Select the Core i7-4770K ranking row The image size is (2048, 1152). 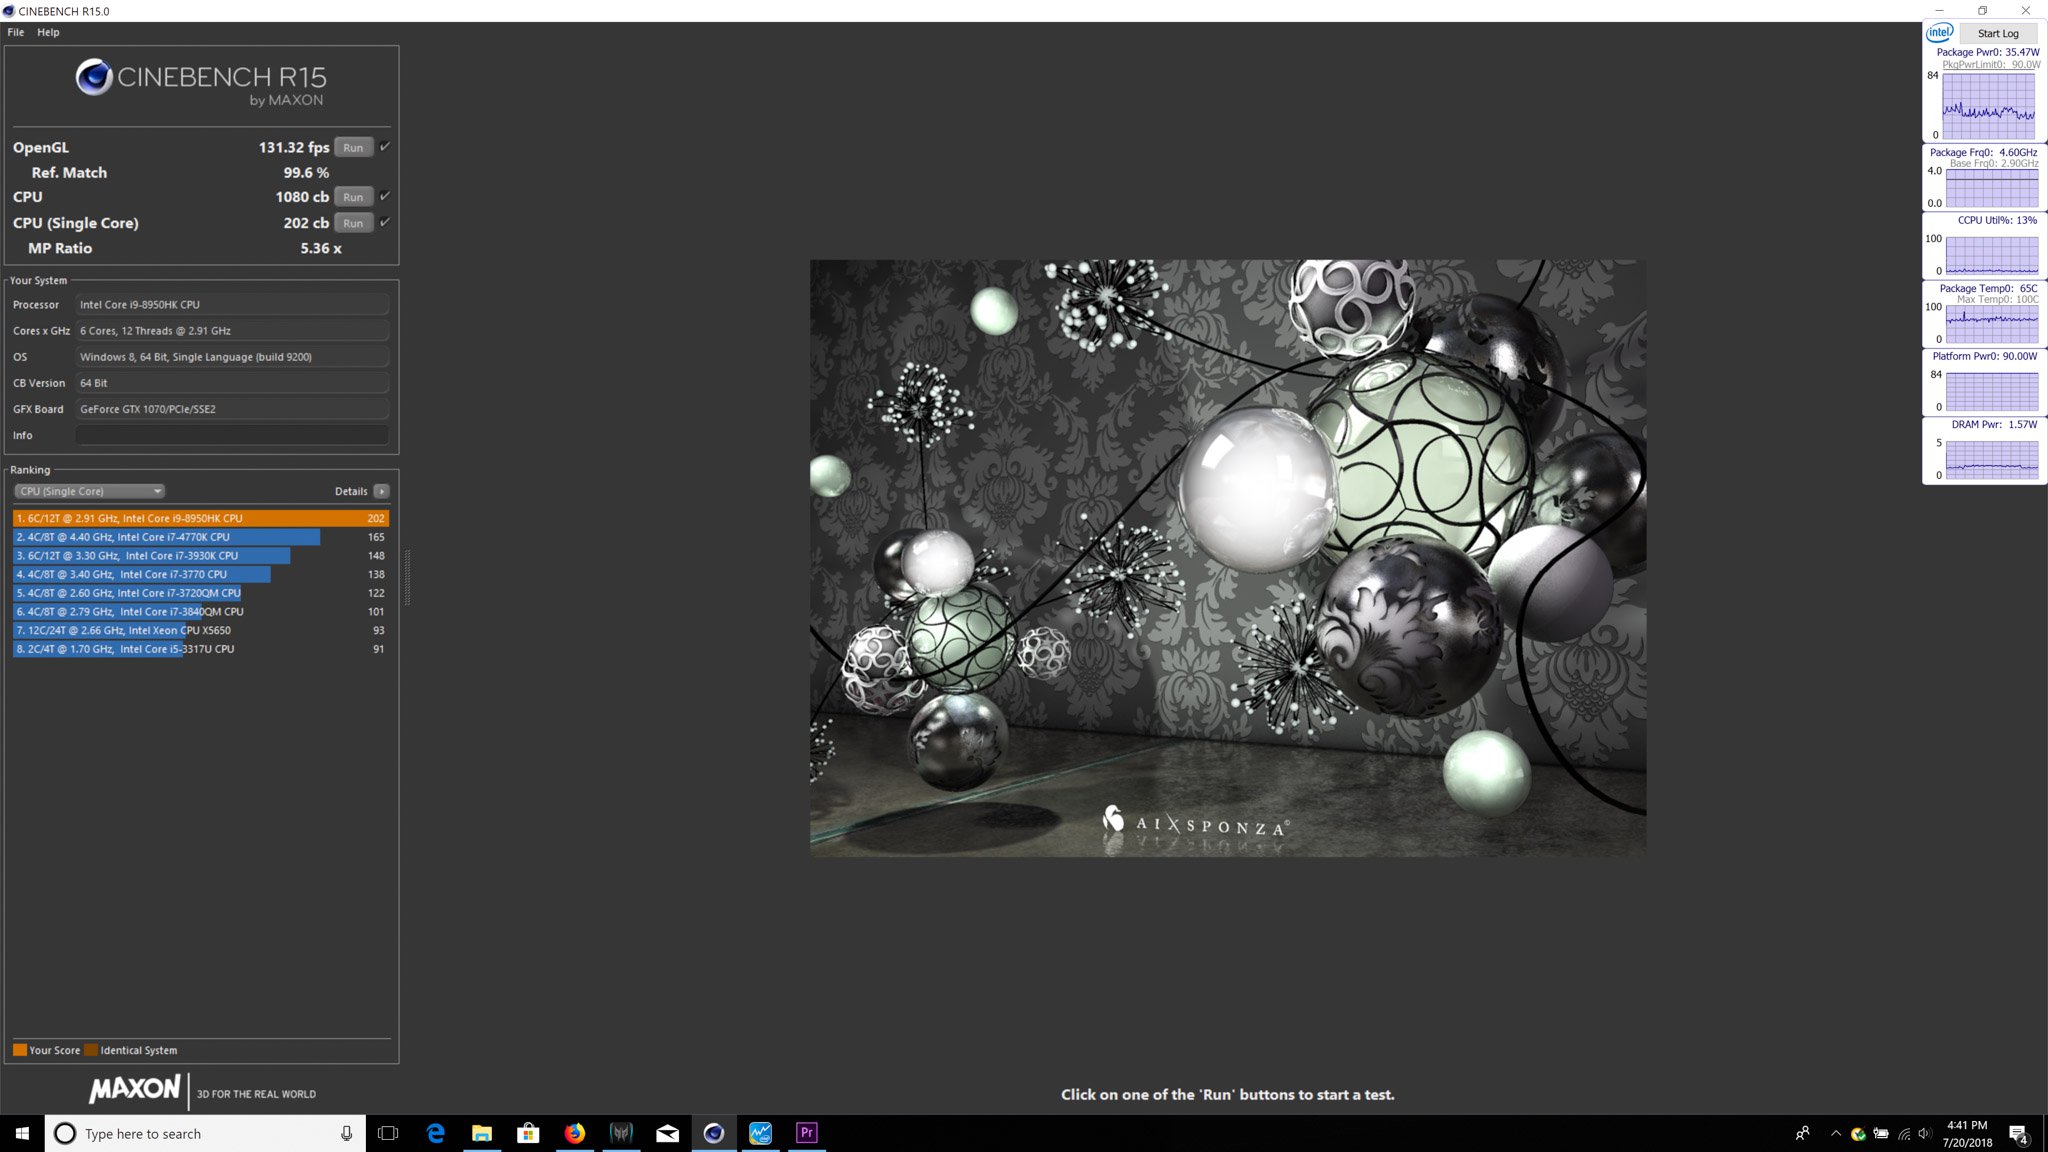coord(201,537)
